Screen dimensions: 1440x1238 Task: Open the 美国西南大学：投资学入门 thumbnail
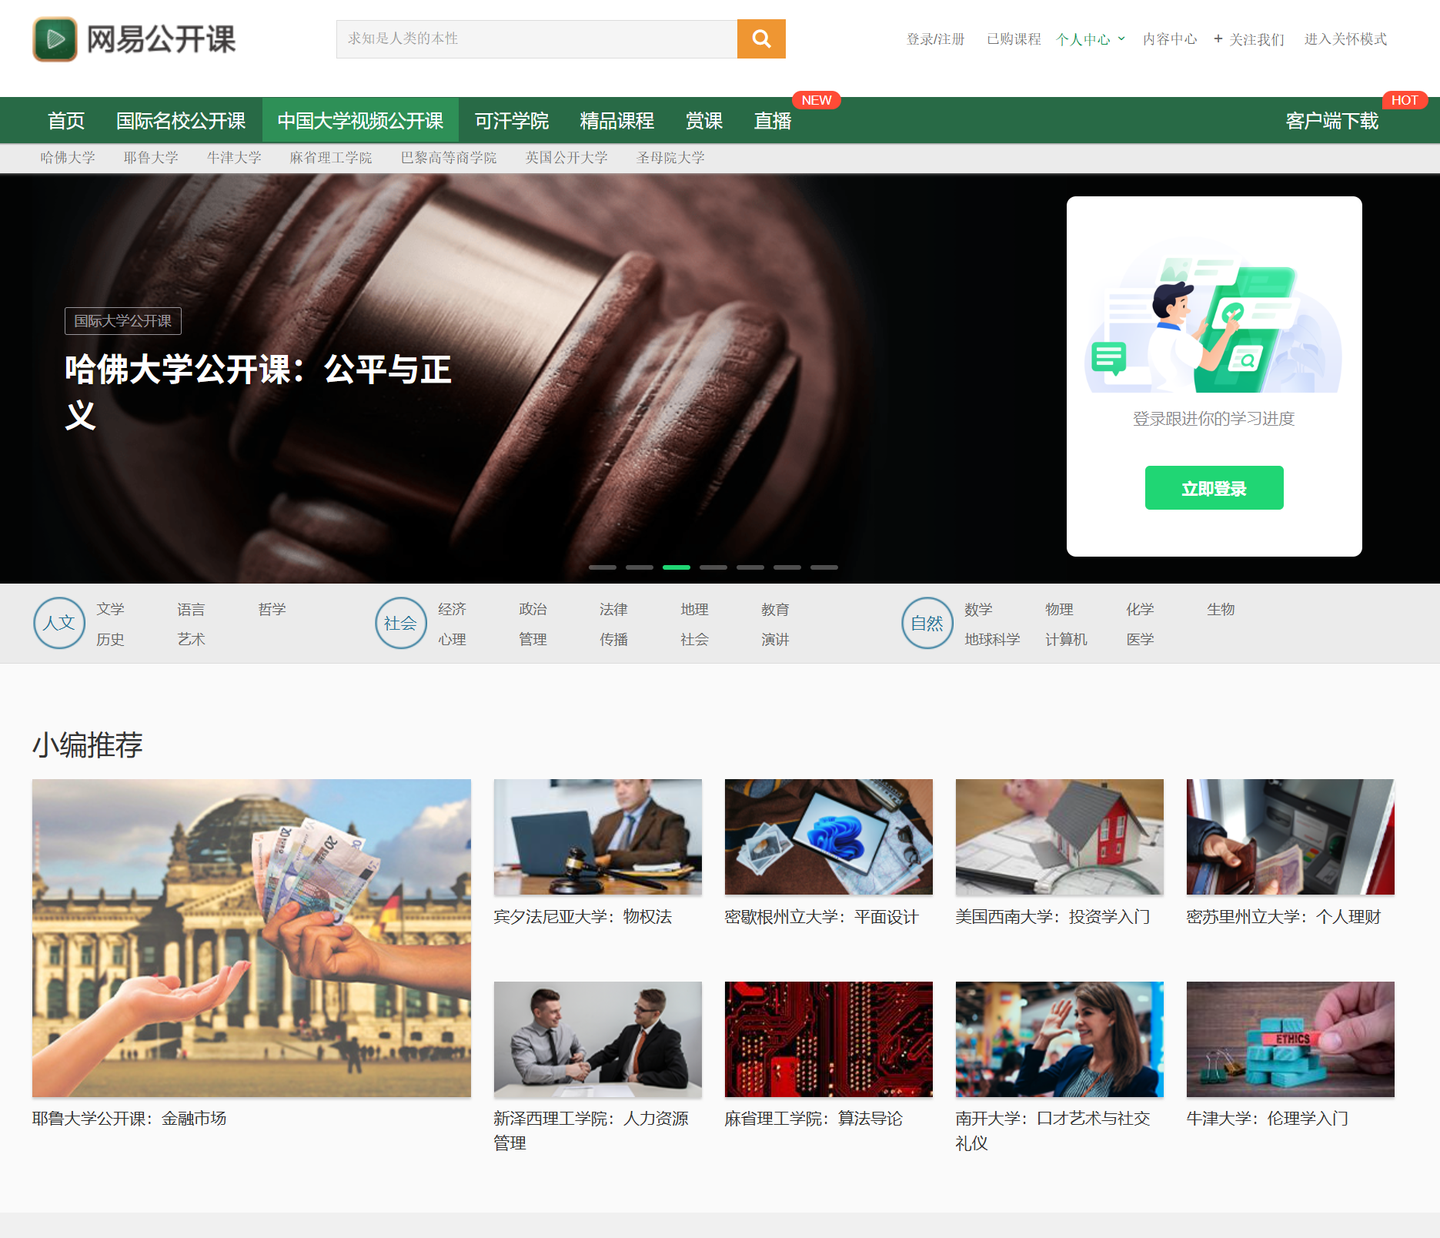(1060, 837)
